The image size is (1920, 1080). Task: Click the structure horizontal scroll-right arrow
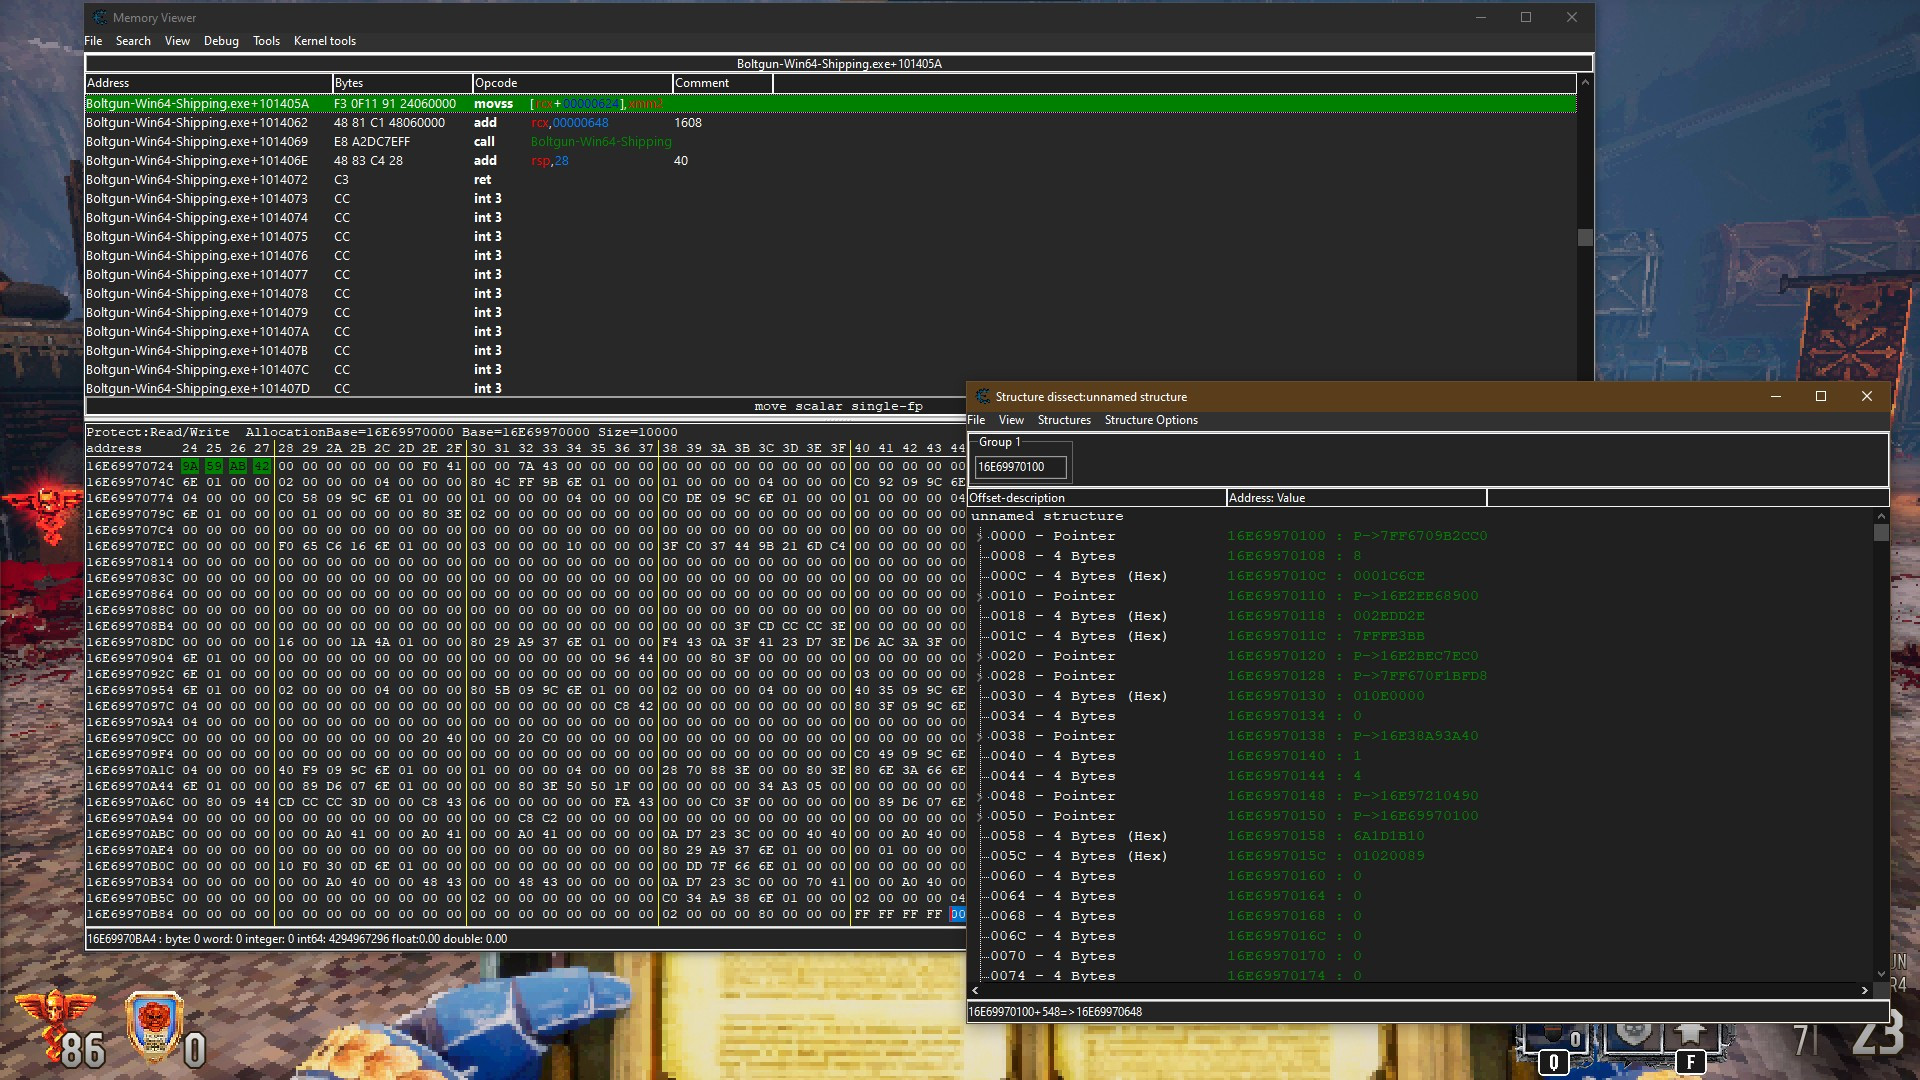[1864, 990]
